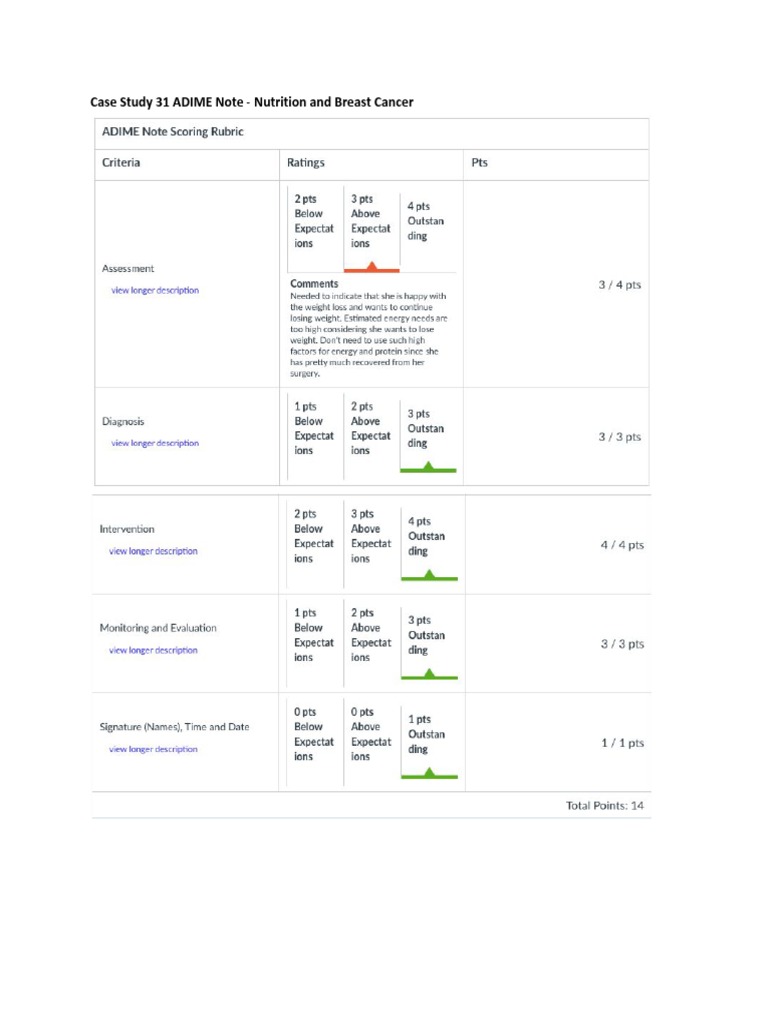Select Signature's 1 pts Outstanding rating

click(x=426, y=734)
